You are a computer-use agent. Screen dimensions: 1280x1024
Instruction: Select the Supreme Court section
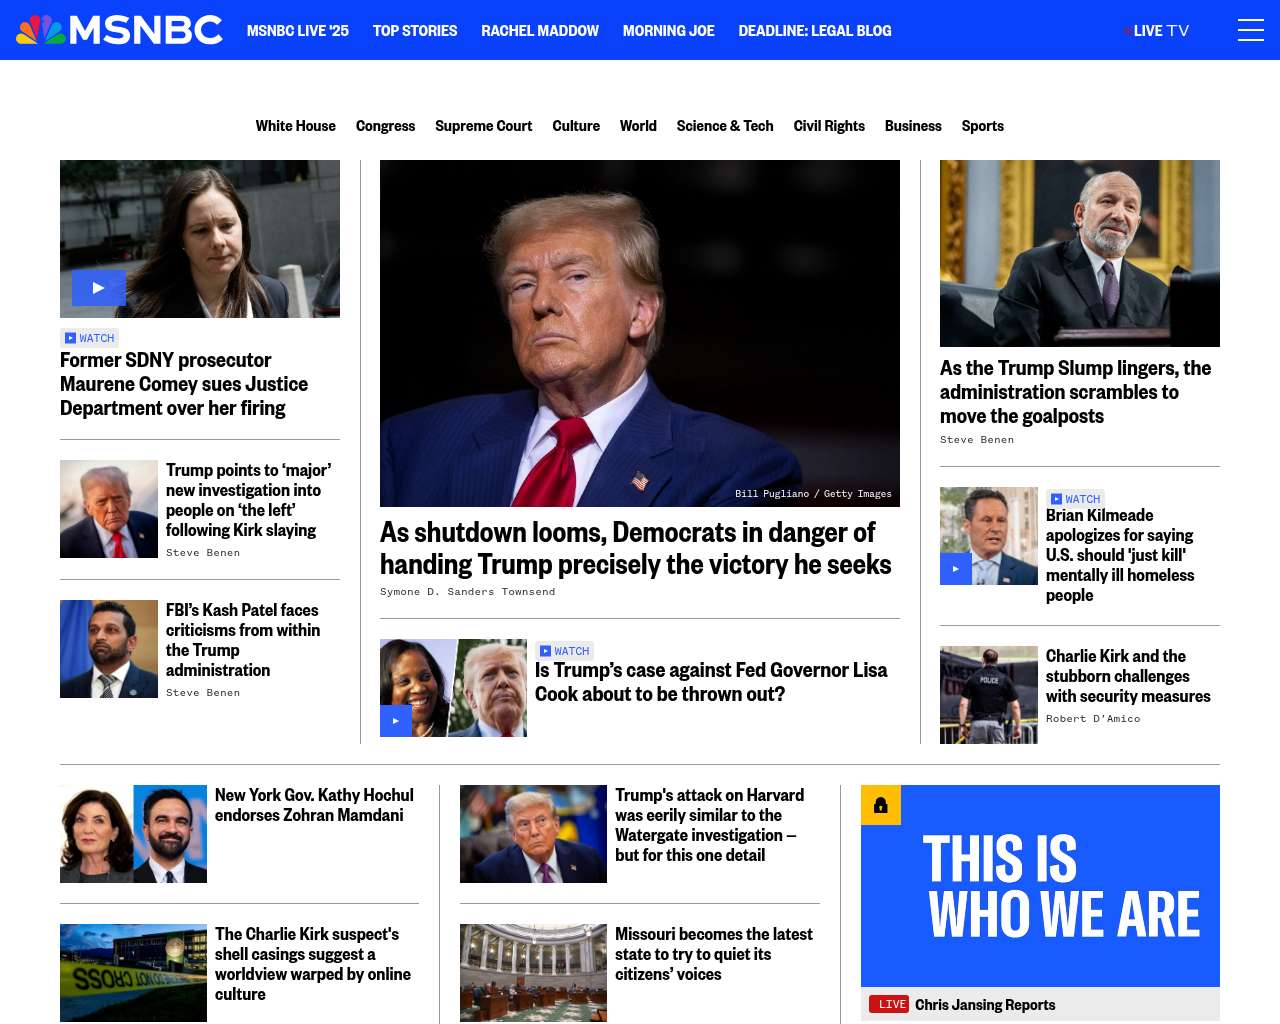click(x=484, y=126)
